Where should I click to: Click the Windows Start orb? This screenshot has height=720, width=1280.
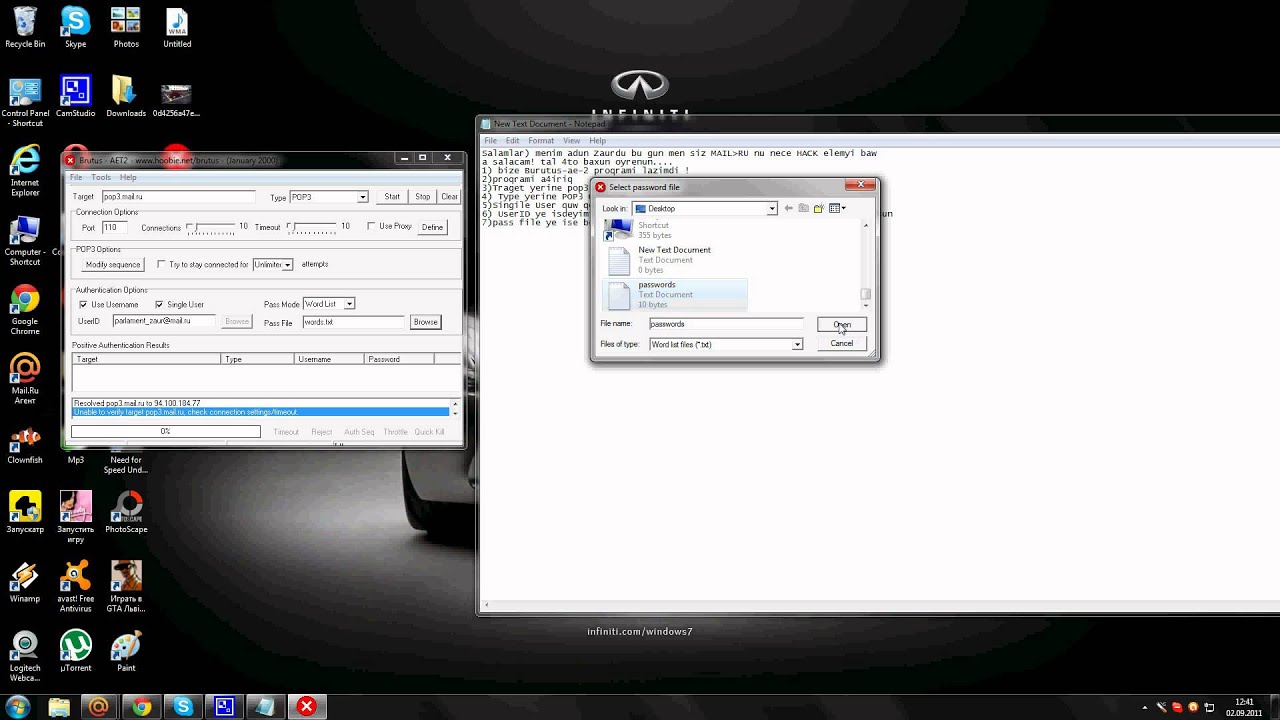pyautogui.click(x=17, y=706)
